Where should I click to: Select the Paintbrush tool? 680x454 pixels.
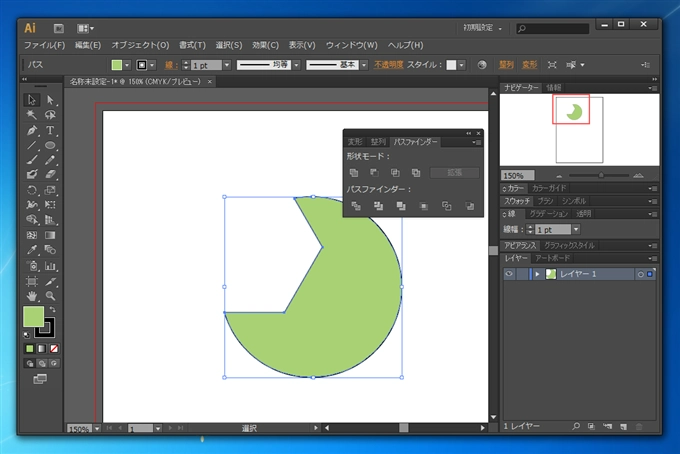click(31, 160)
